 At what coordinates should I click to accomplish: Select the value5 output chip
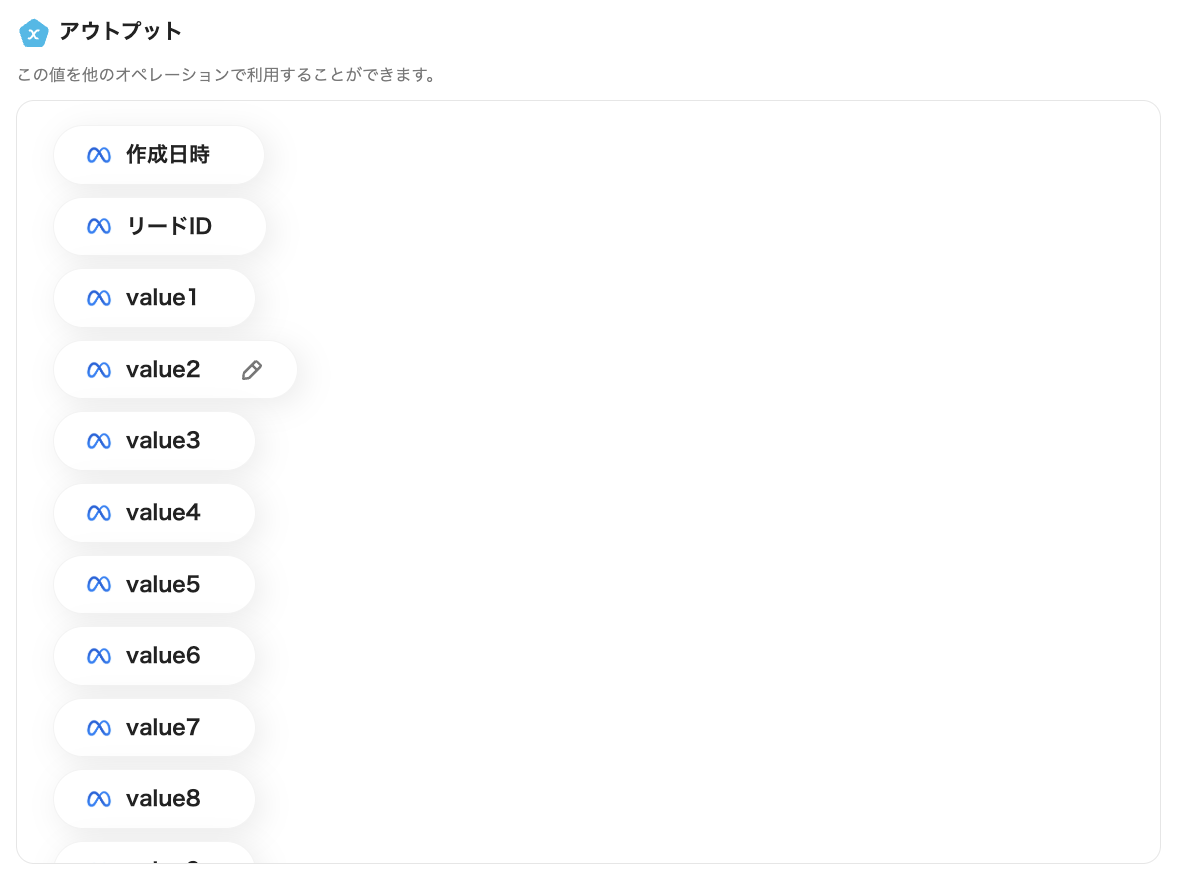(155, 584)
